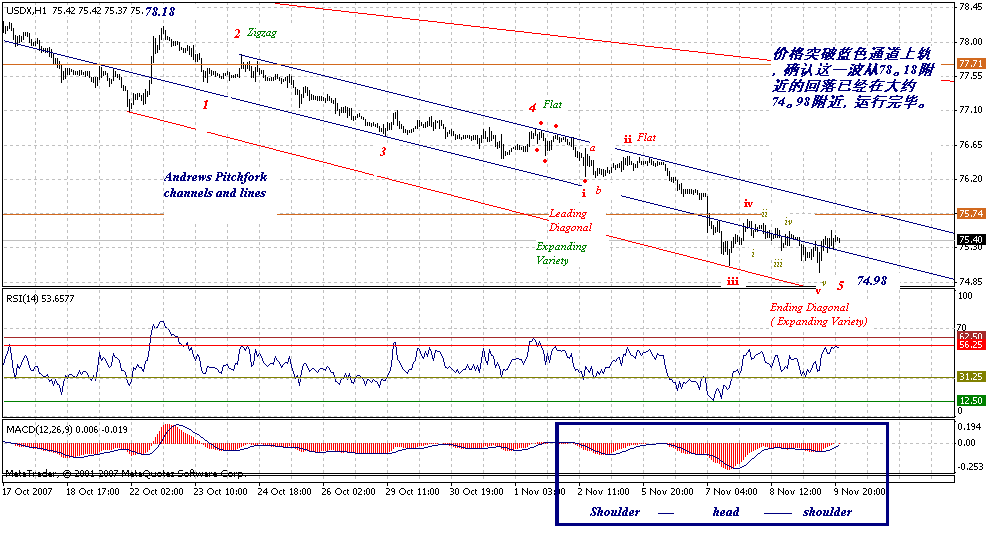Click the green Flat label beside wave 4
The width and height of the screenshot is (992, 548).
click(x=552, y=104)
